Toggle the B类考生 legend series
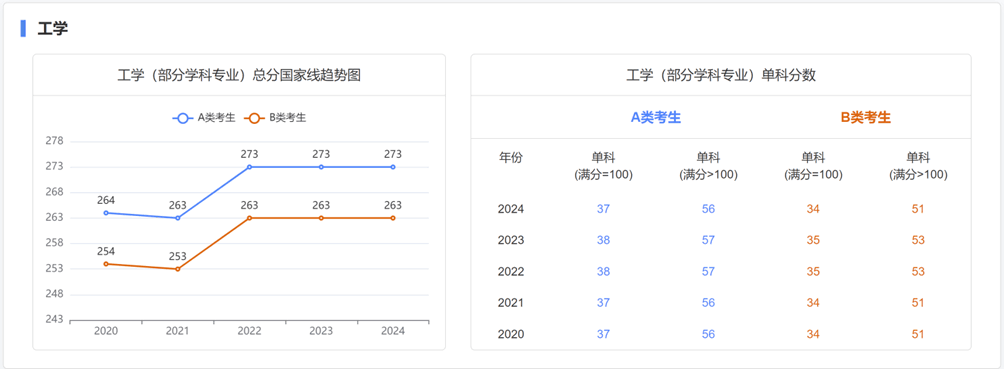Image resolution: width=1004 pixels, height=369 pixels. (x=275, y=118)
